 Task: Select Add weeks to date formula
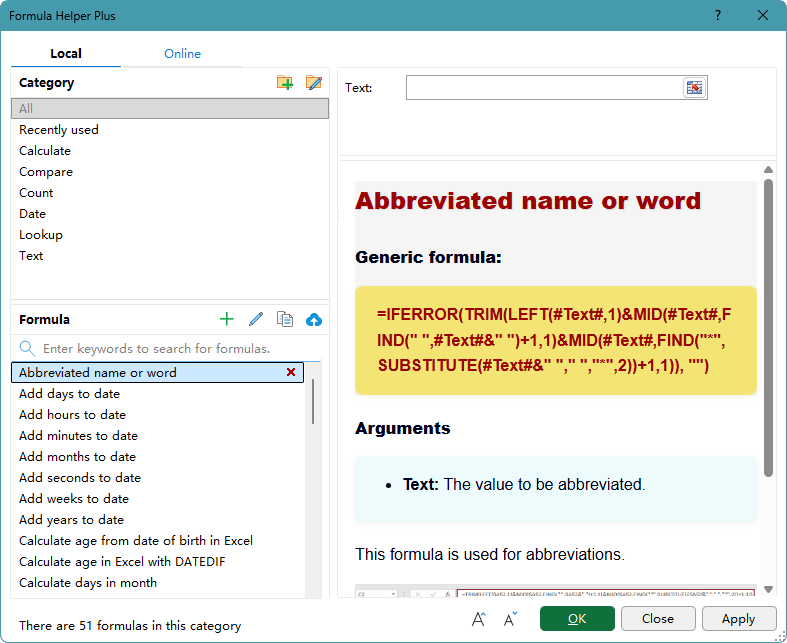pyautogui.click(x=157, y=499)
